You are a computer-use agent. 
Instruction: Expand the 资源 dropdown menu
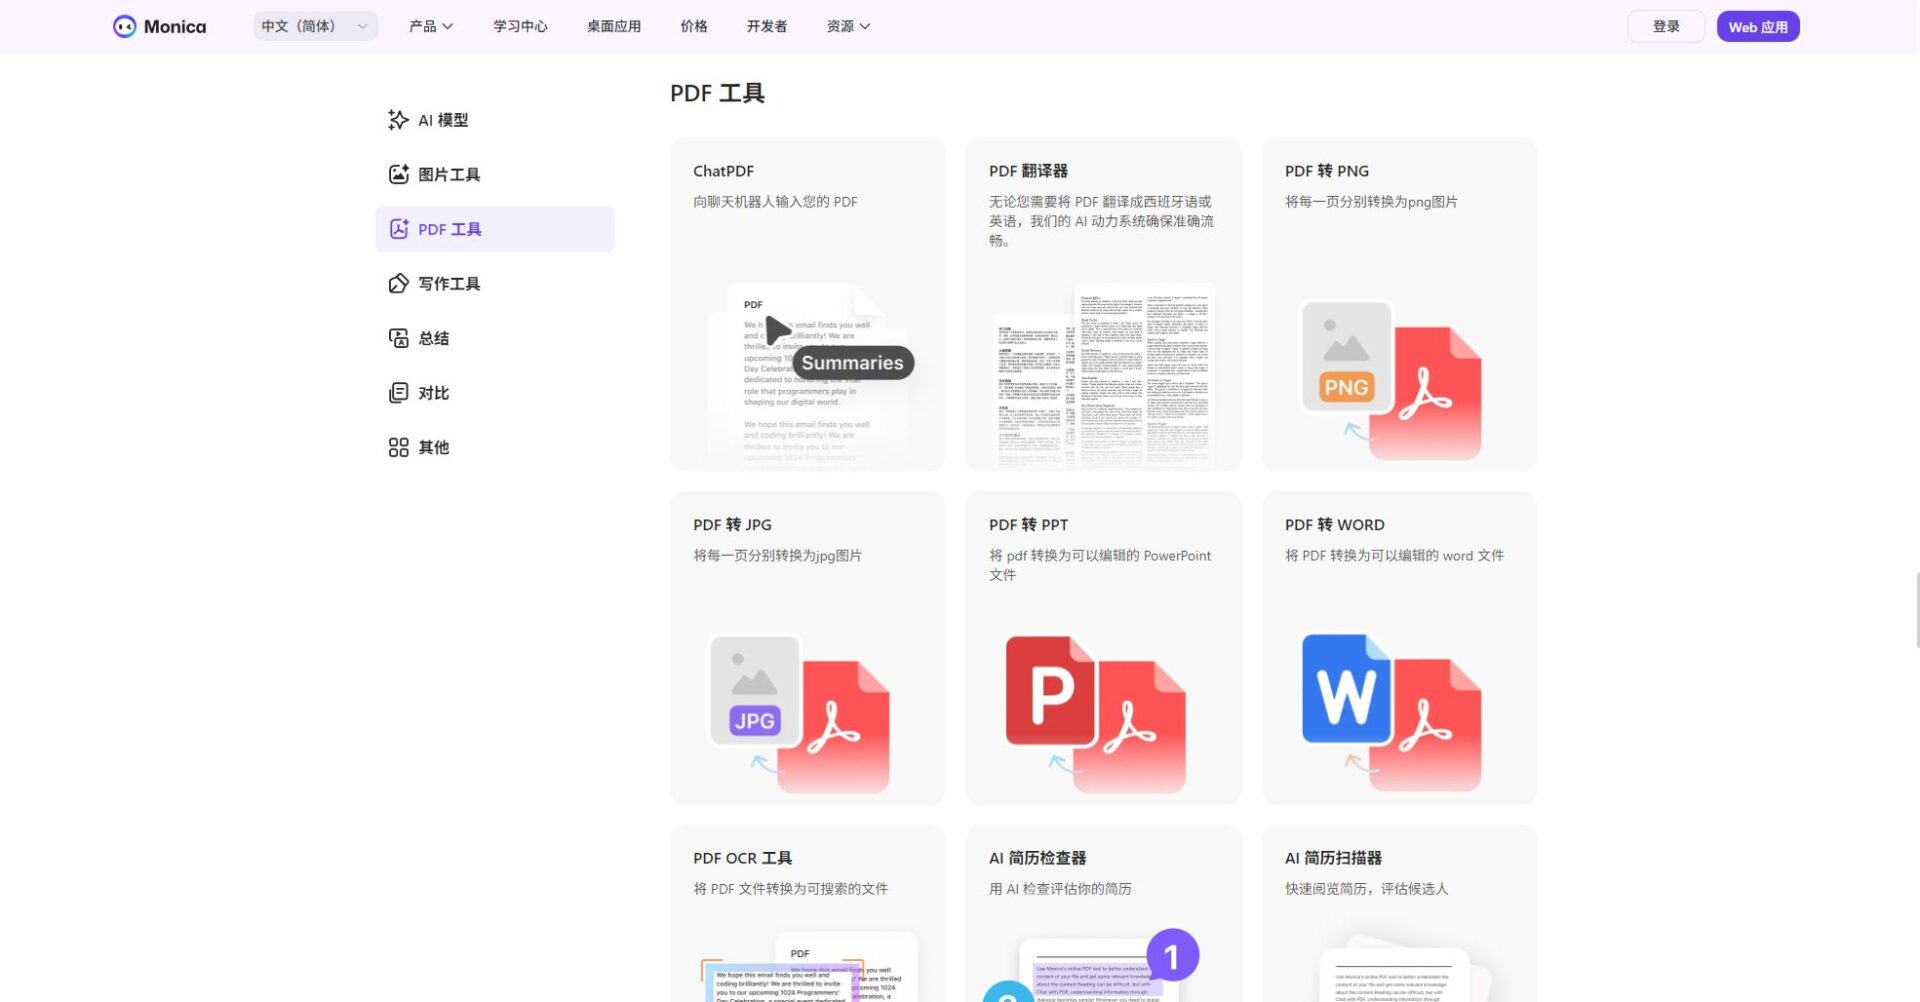[x=848, y=26]
